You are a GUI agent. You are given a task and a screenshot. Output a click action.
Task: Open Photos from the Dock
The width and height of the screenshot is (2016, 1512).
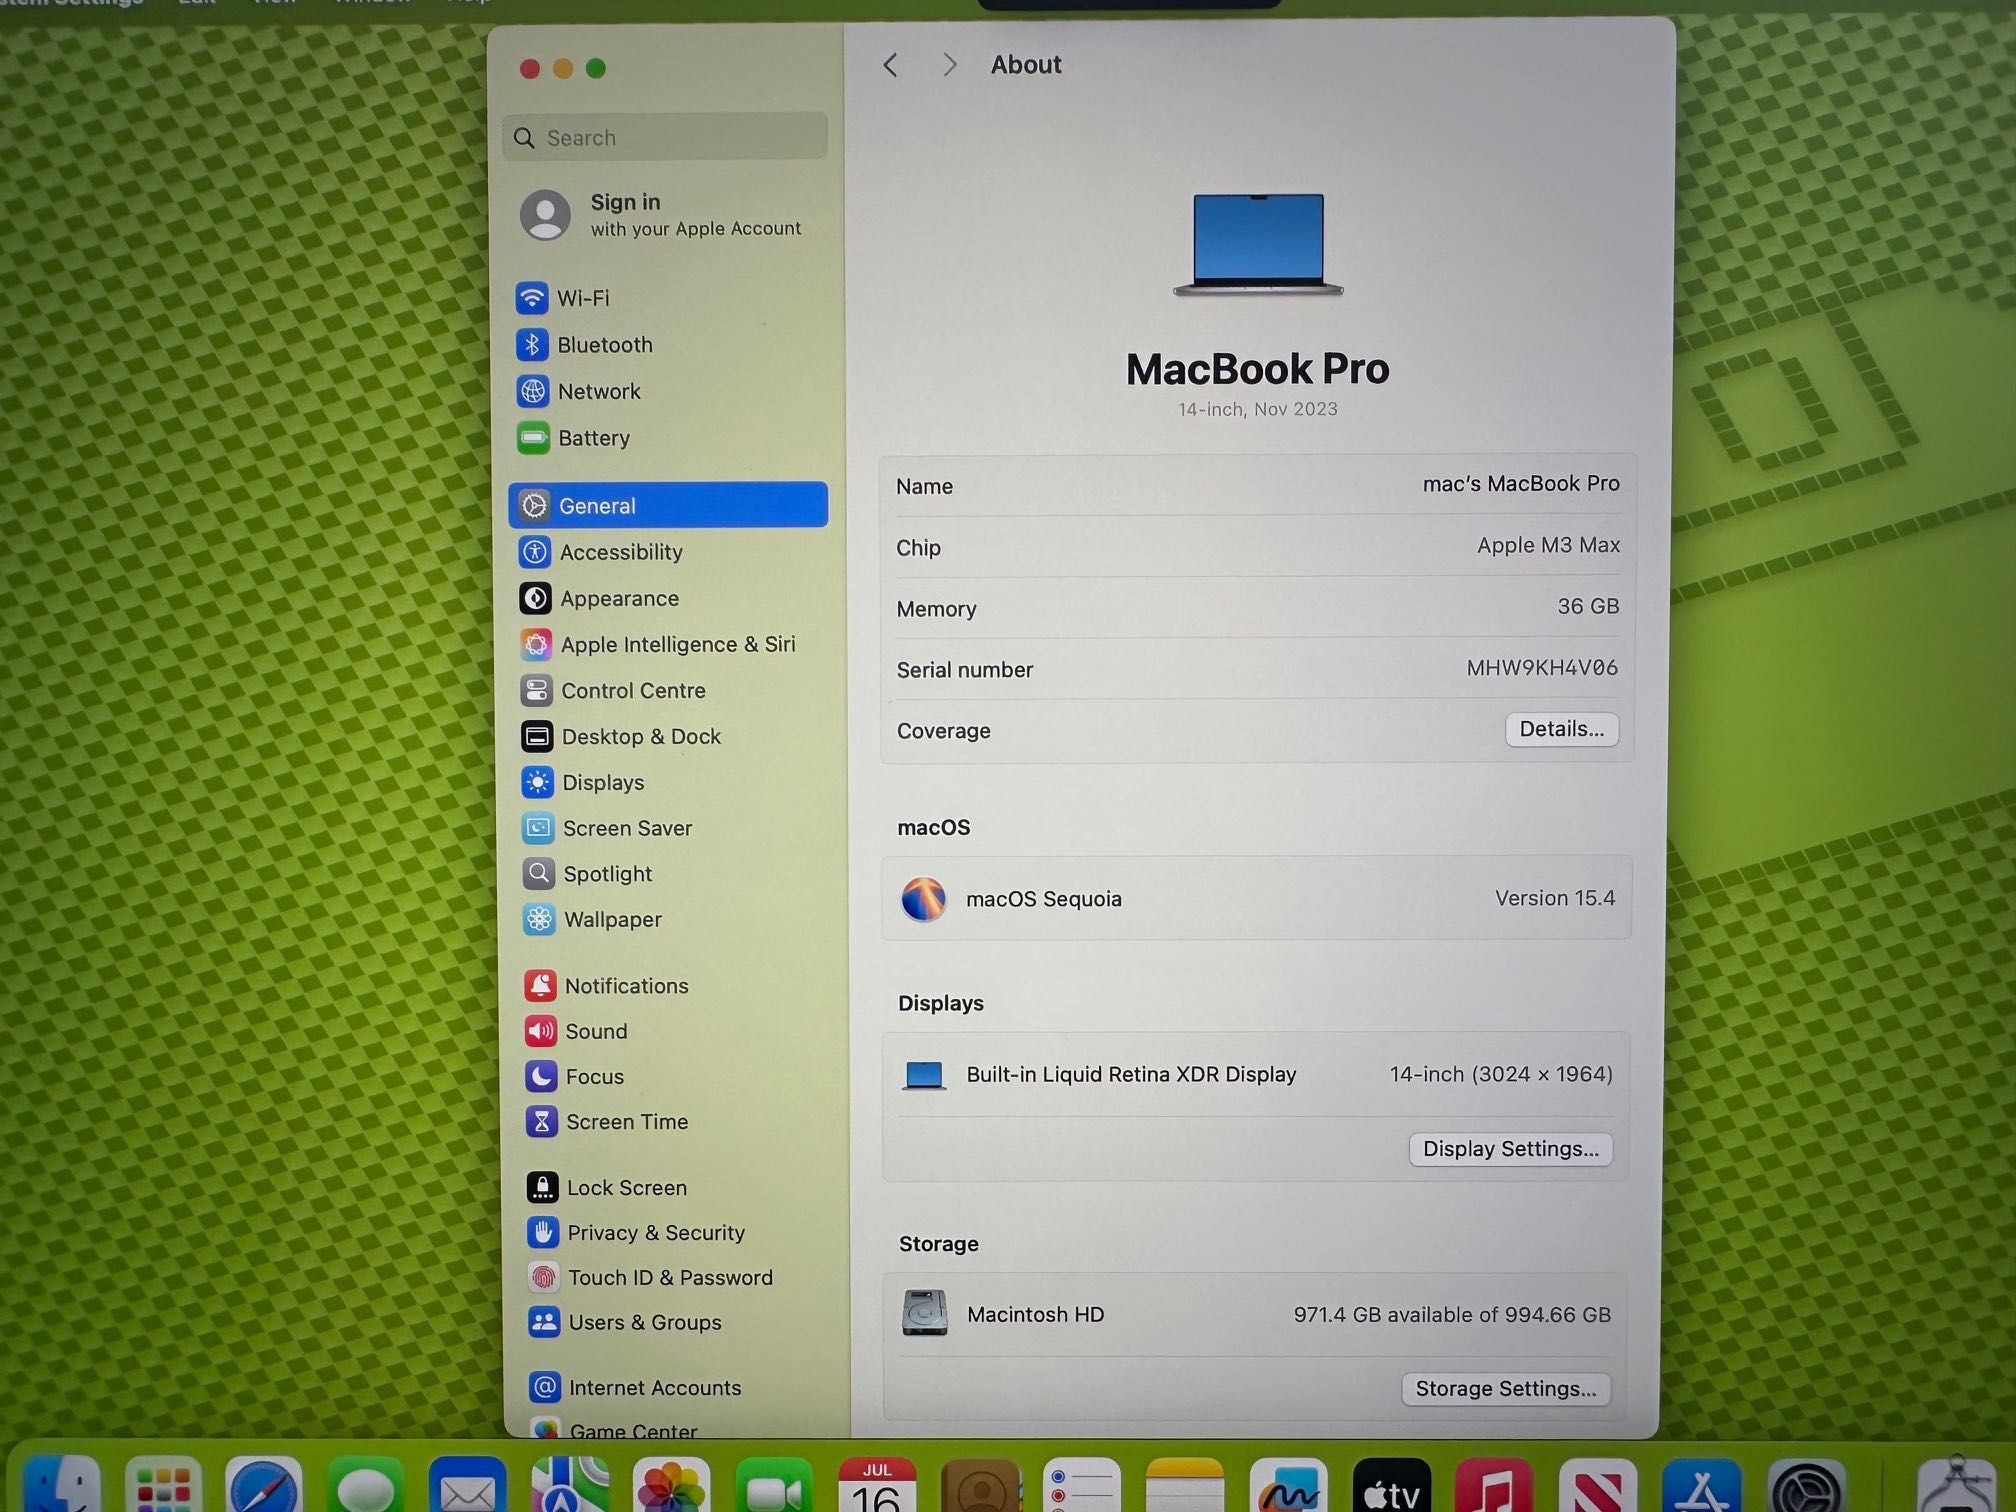pyautogui.click(x=671, y=1486)
